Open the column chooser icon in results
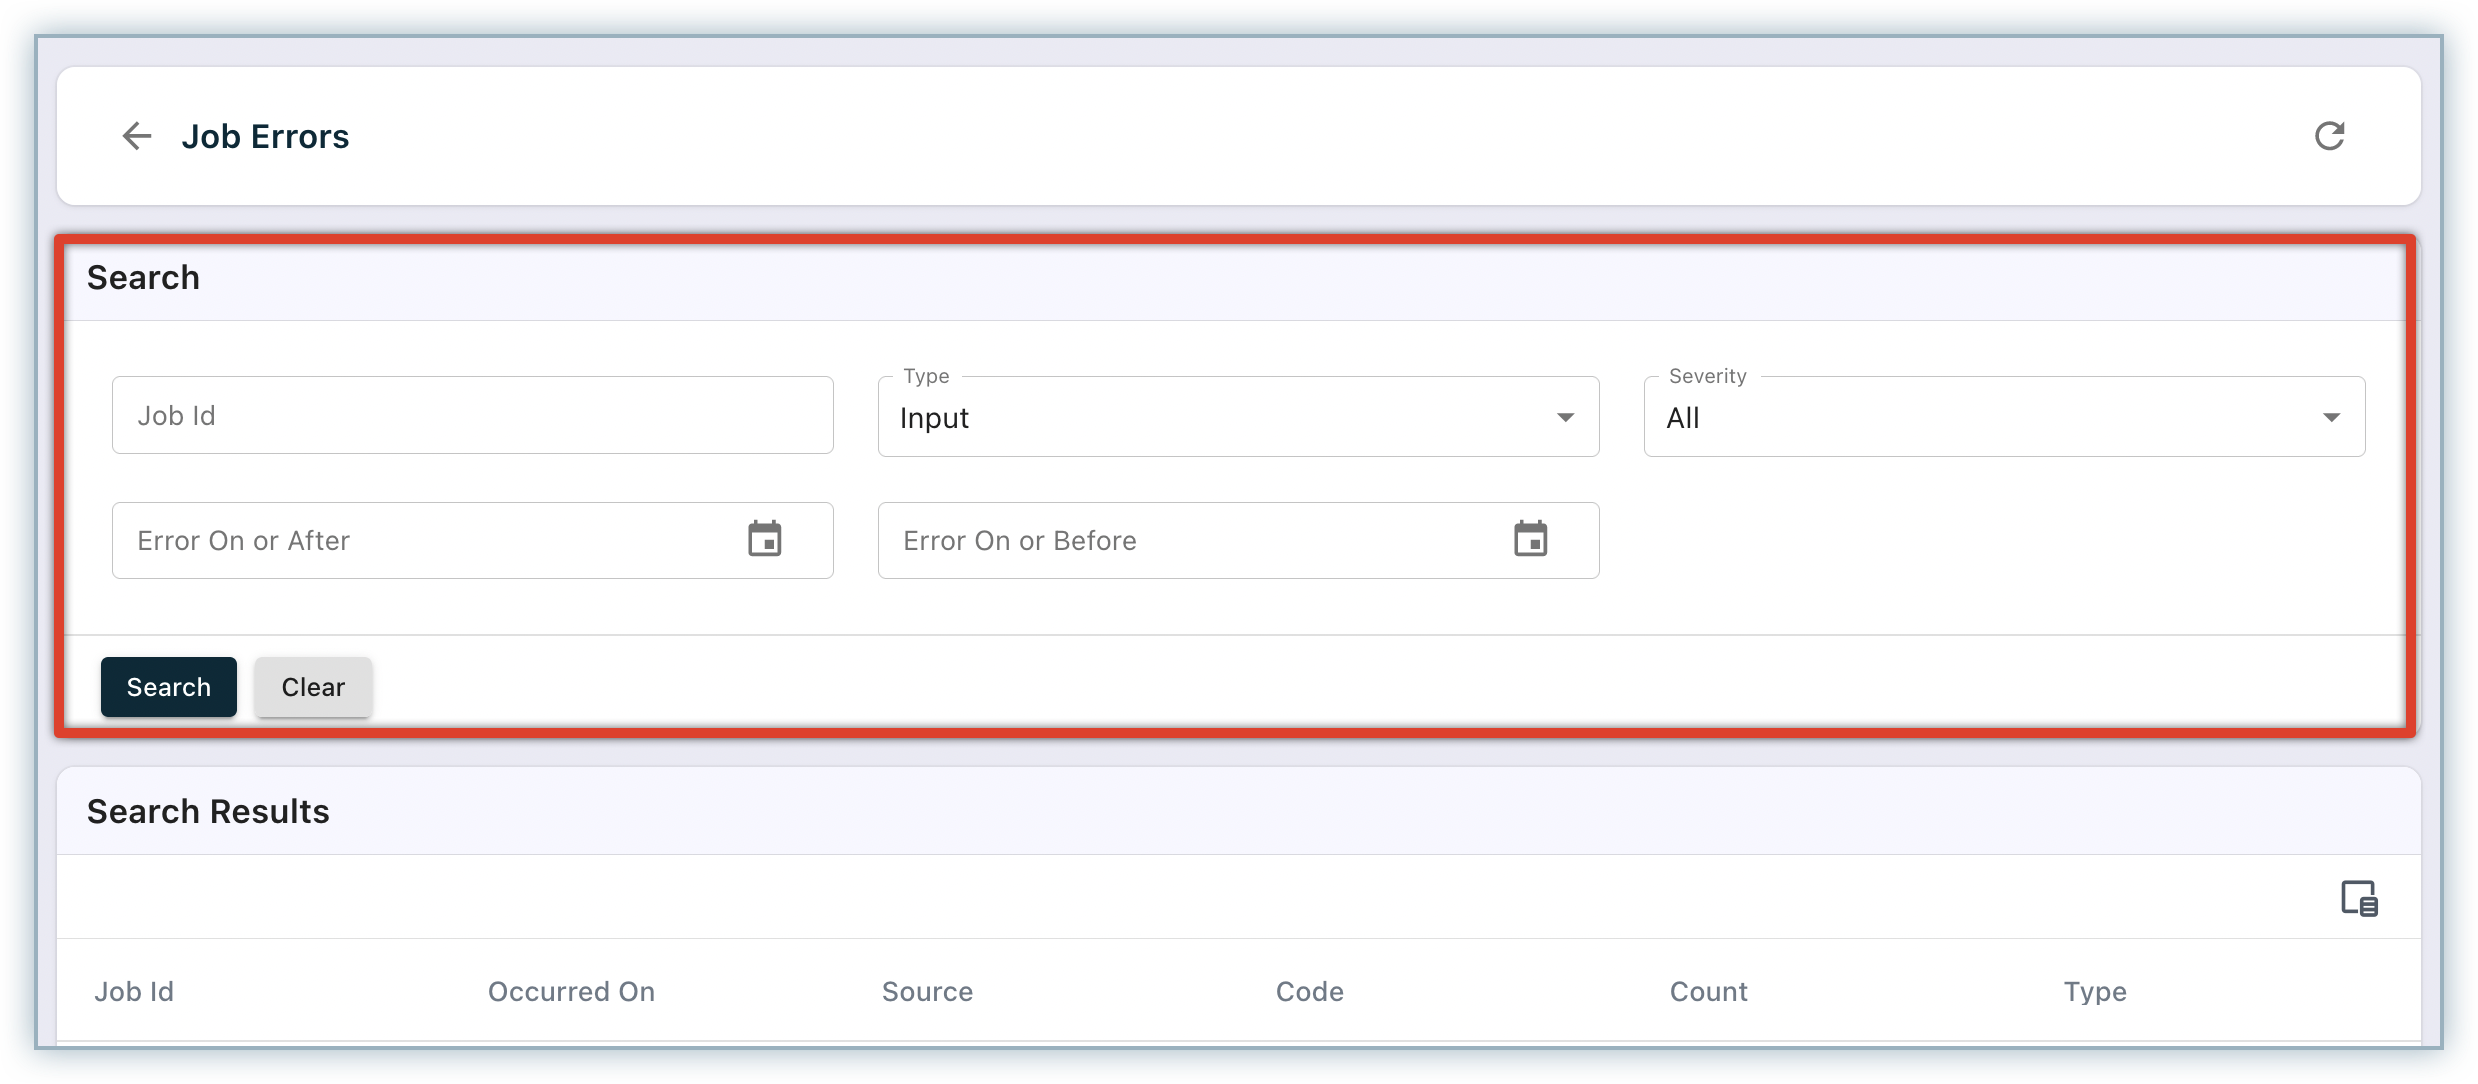Screen dimensions: 2478x1084 [x=2359, y=898]
